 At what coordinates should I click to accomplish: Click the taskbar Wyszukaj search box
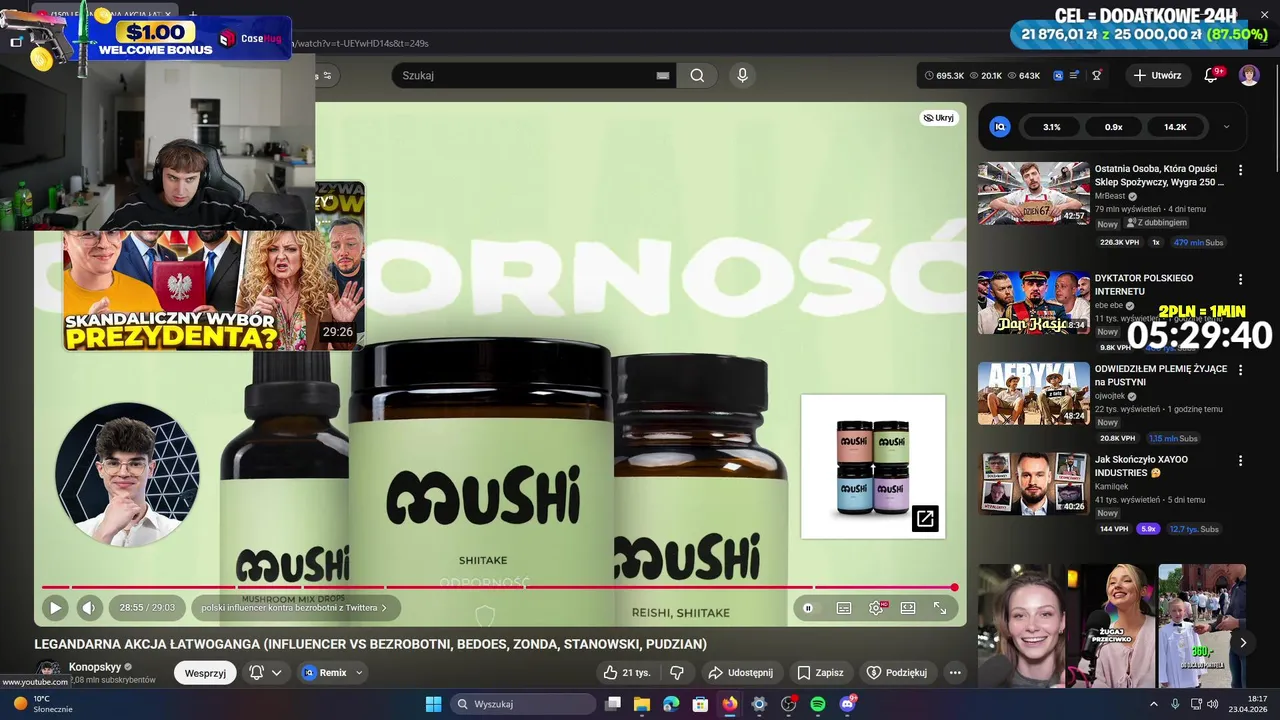[521, 704]
